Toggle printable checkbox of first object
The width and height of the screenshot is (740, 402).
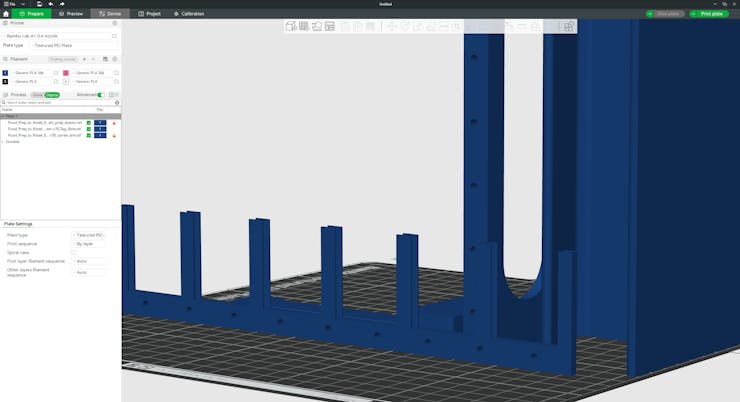[x=89, y=123]
